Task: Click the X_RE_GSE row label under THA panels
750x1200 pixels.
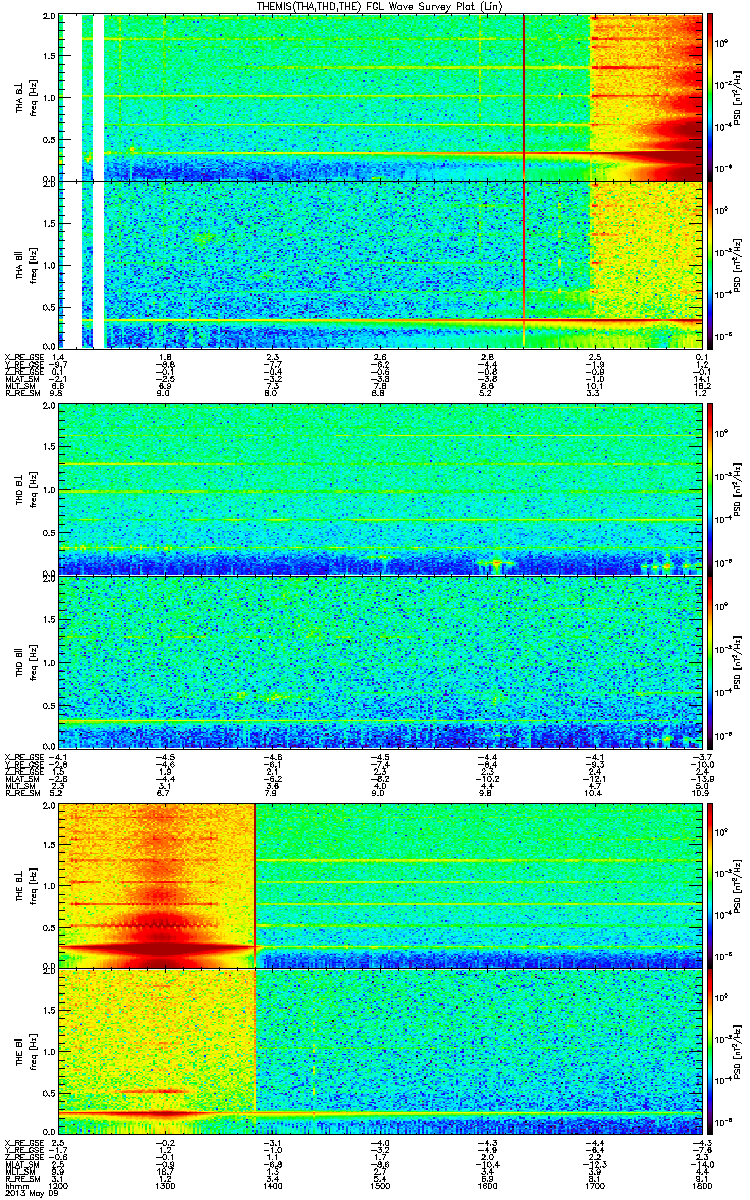Action: tap(25, 358)
